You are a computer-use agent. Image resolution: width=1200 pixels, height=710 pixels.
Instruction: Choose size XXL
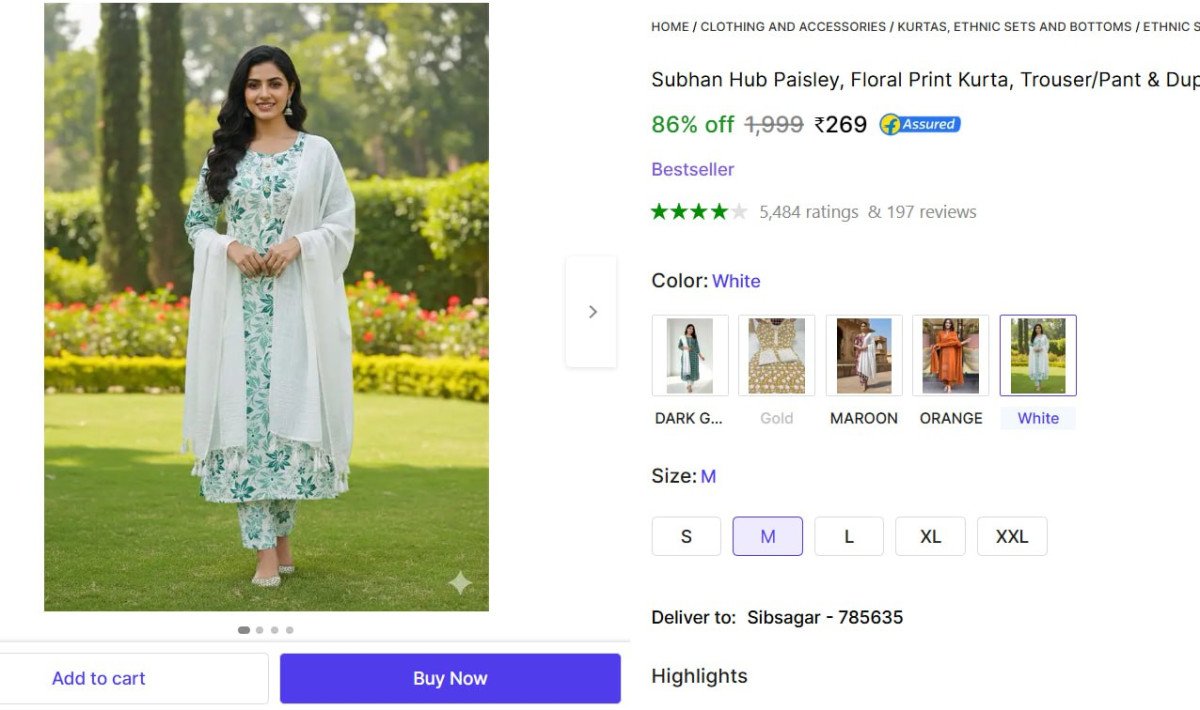(1011, 537)
